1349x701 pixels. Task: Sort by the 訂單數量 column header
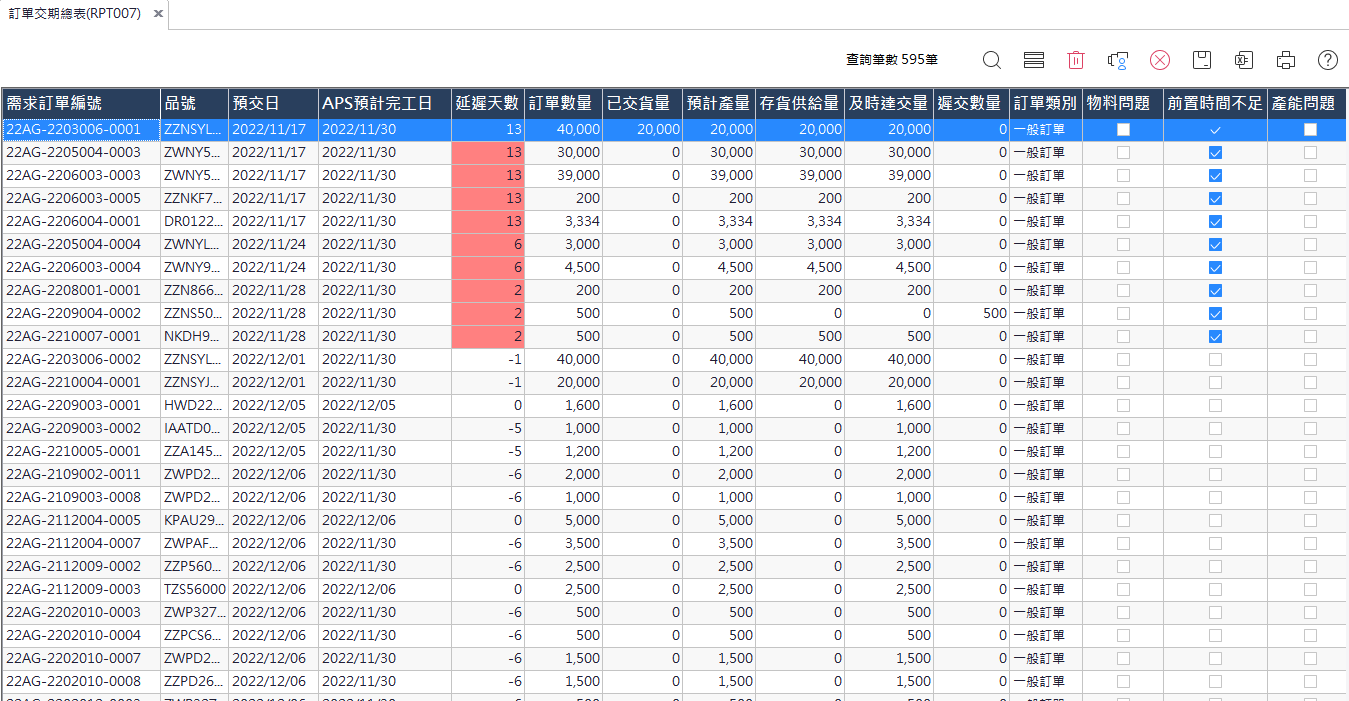pyautogui.click(x=563, y=103)
